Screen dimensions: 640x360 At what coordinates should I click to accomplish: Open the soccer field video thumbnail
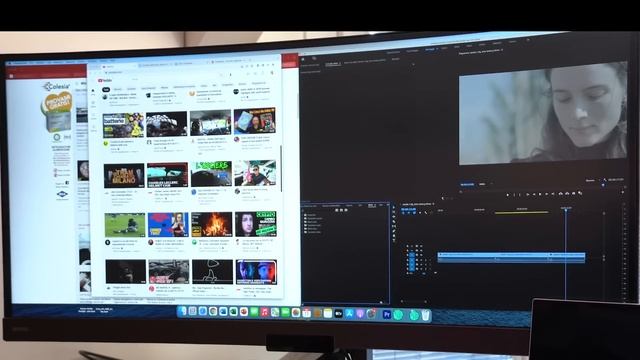point(125,224)
